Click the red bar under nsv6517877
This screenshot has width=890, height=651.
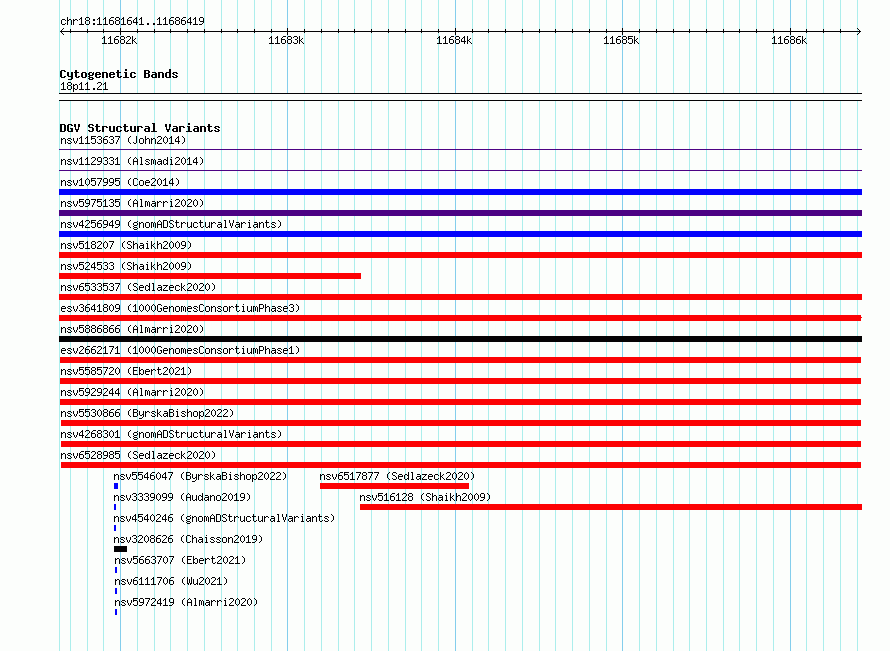(394, 486)
